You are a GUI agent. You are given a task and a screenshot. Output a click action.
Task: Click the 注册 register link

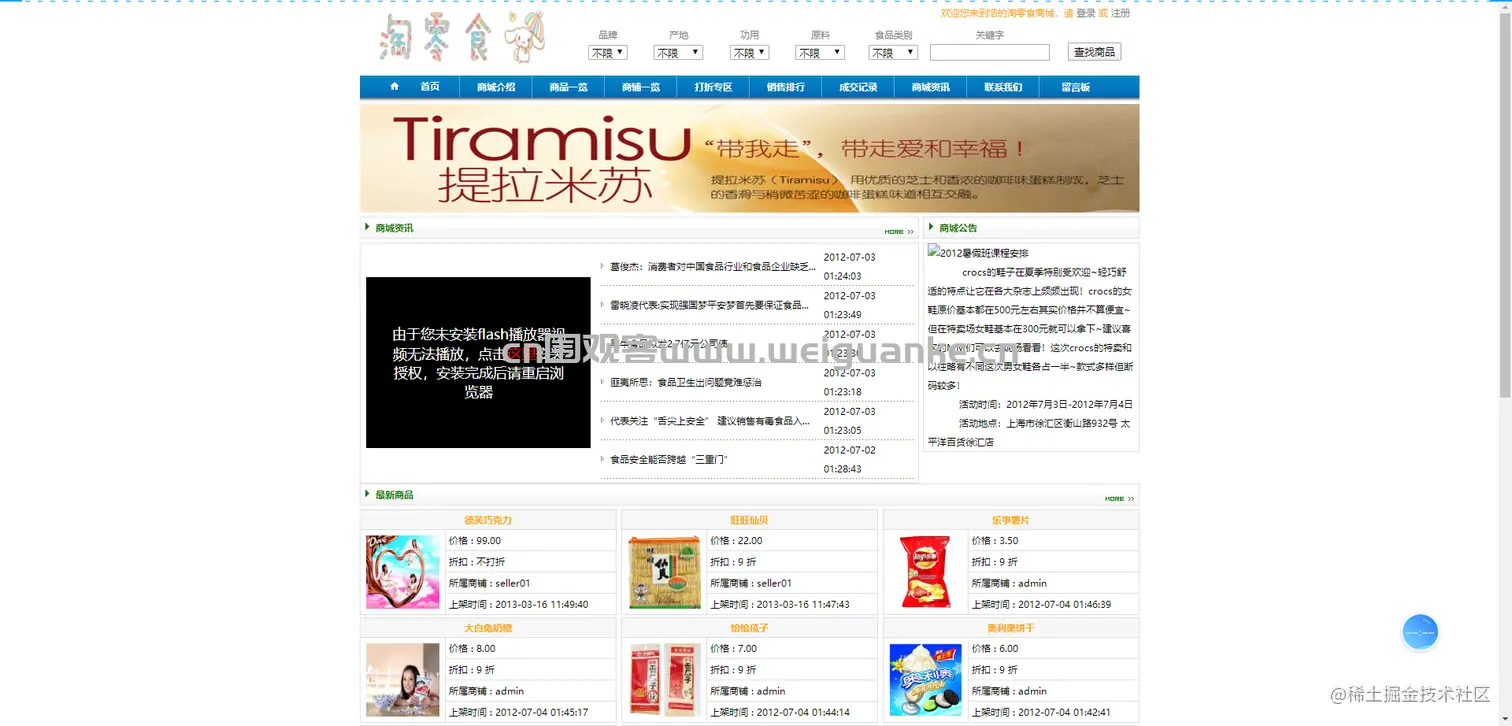point(1120,13)
